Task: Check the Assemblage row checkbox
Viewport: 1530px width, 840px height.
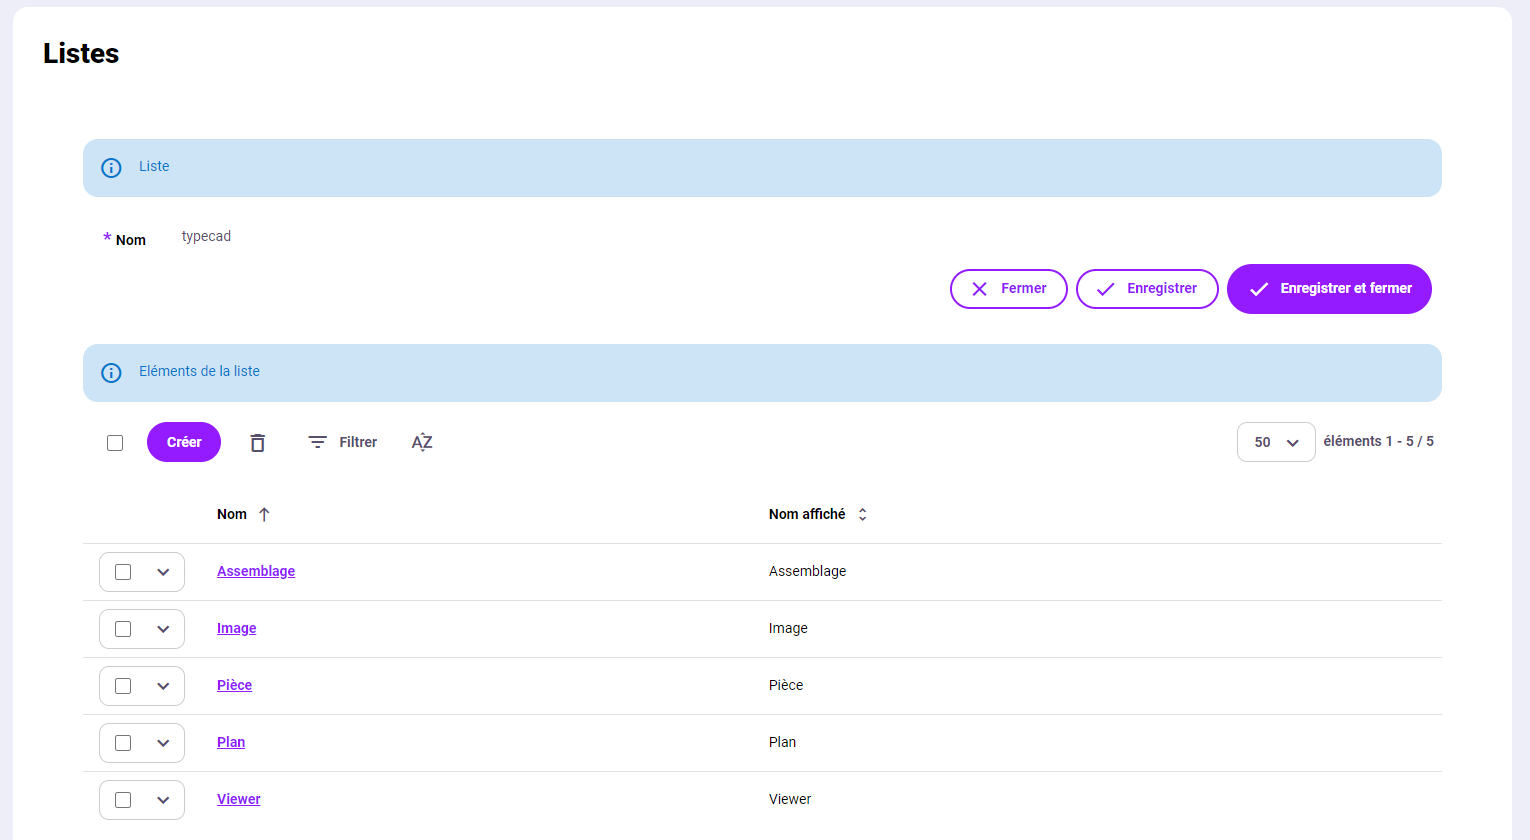Action: [x=123, y=572]
